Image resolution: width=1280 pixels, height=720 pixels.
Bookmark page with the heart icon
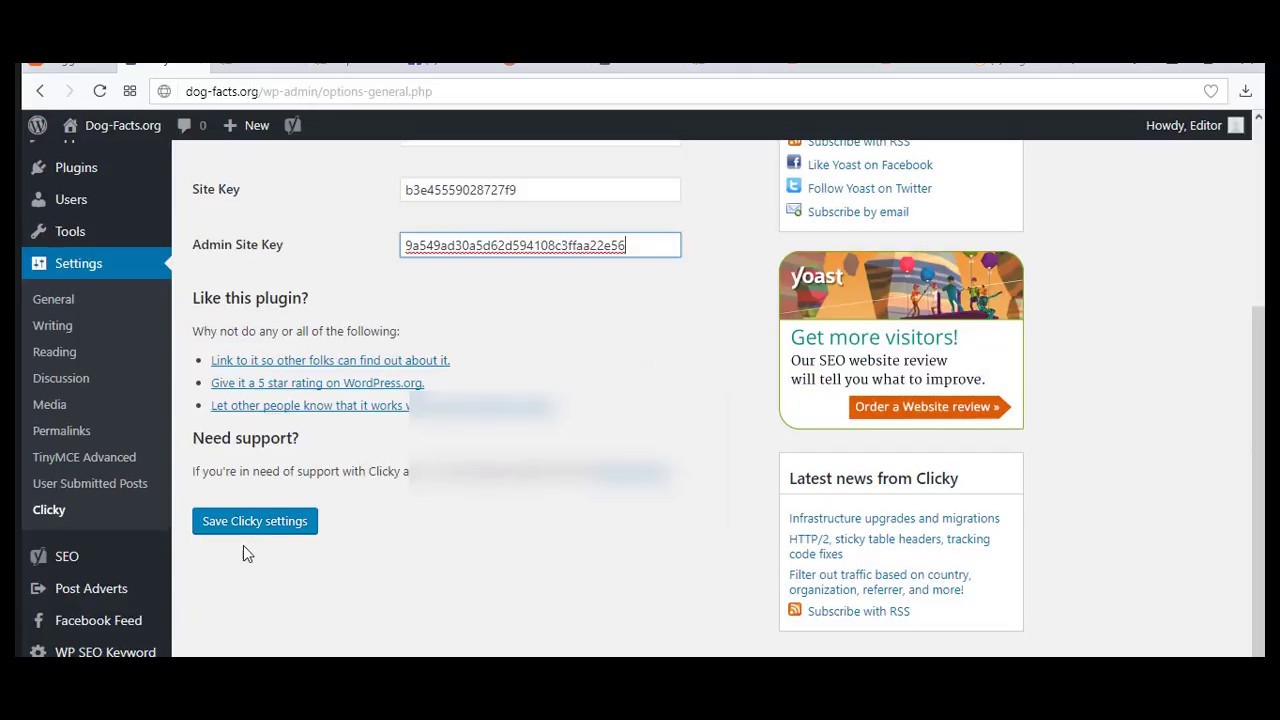click(1211, 91)
